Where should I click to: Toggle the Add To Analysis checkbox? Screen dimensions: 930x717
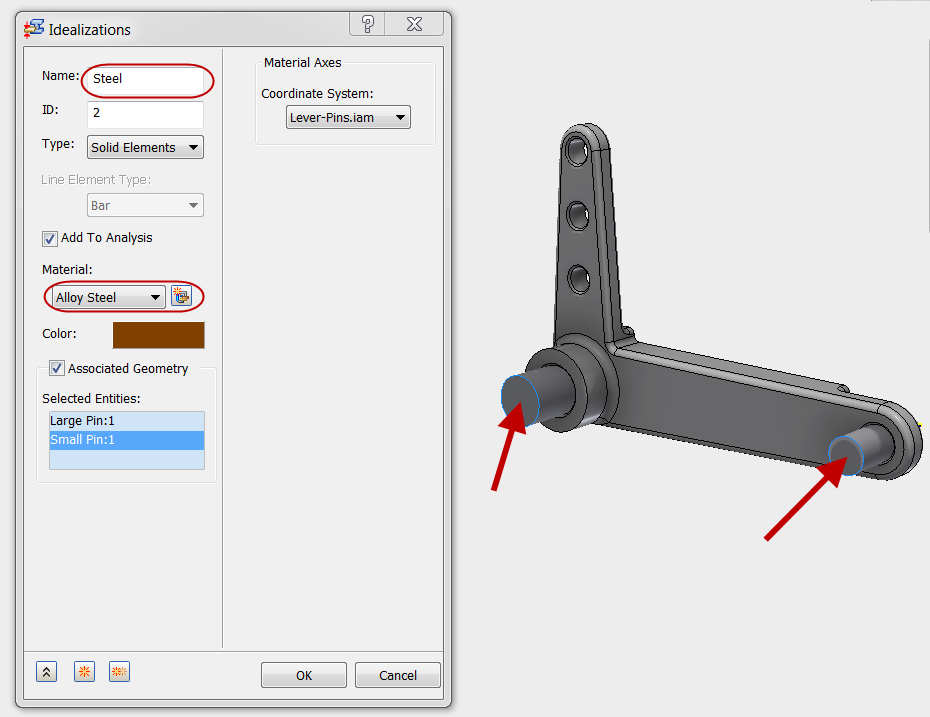pos(50,238)
